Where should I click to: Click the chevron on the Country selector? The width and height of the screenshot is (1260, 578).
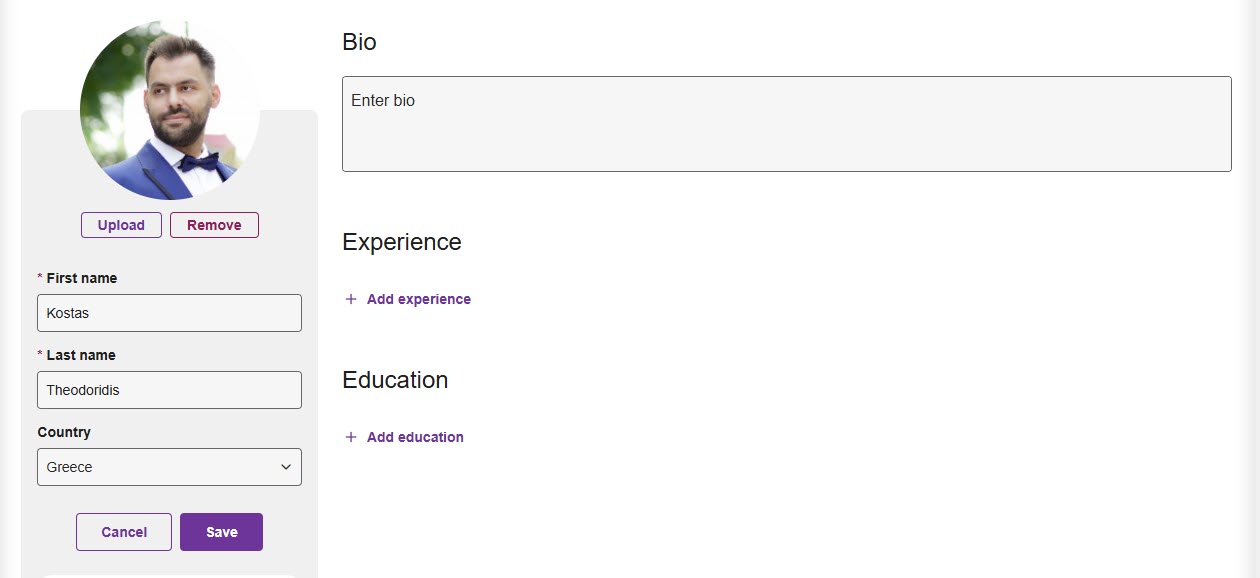tap(287, 467)
